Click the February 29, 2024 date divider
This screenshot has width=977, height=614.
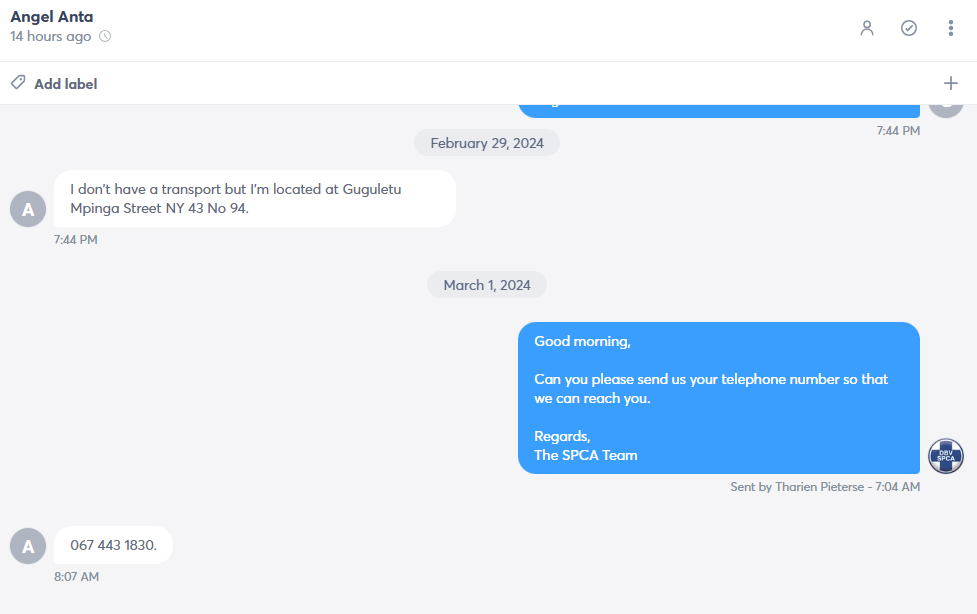point(487,143)
